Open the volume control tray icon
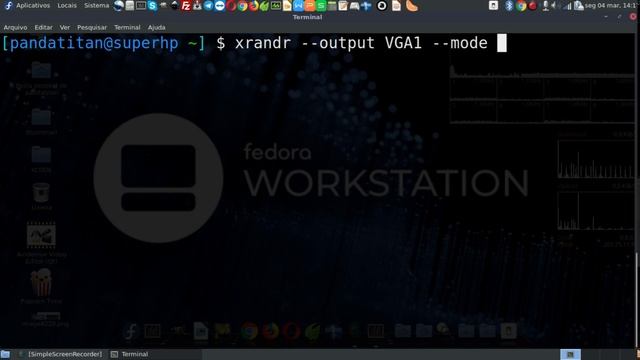The image size is (640, 360). 554,6
